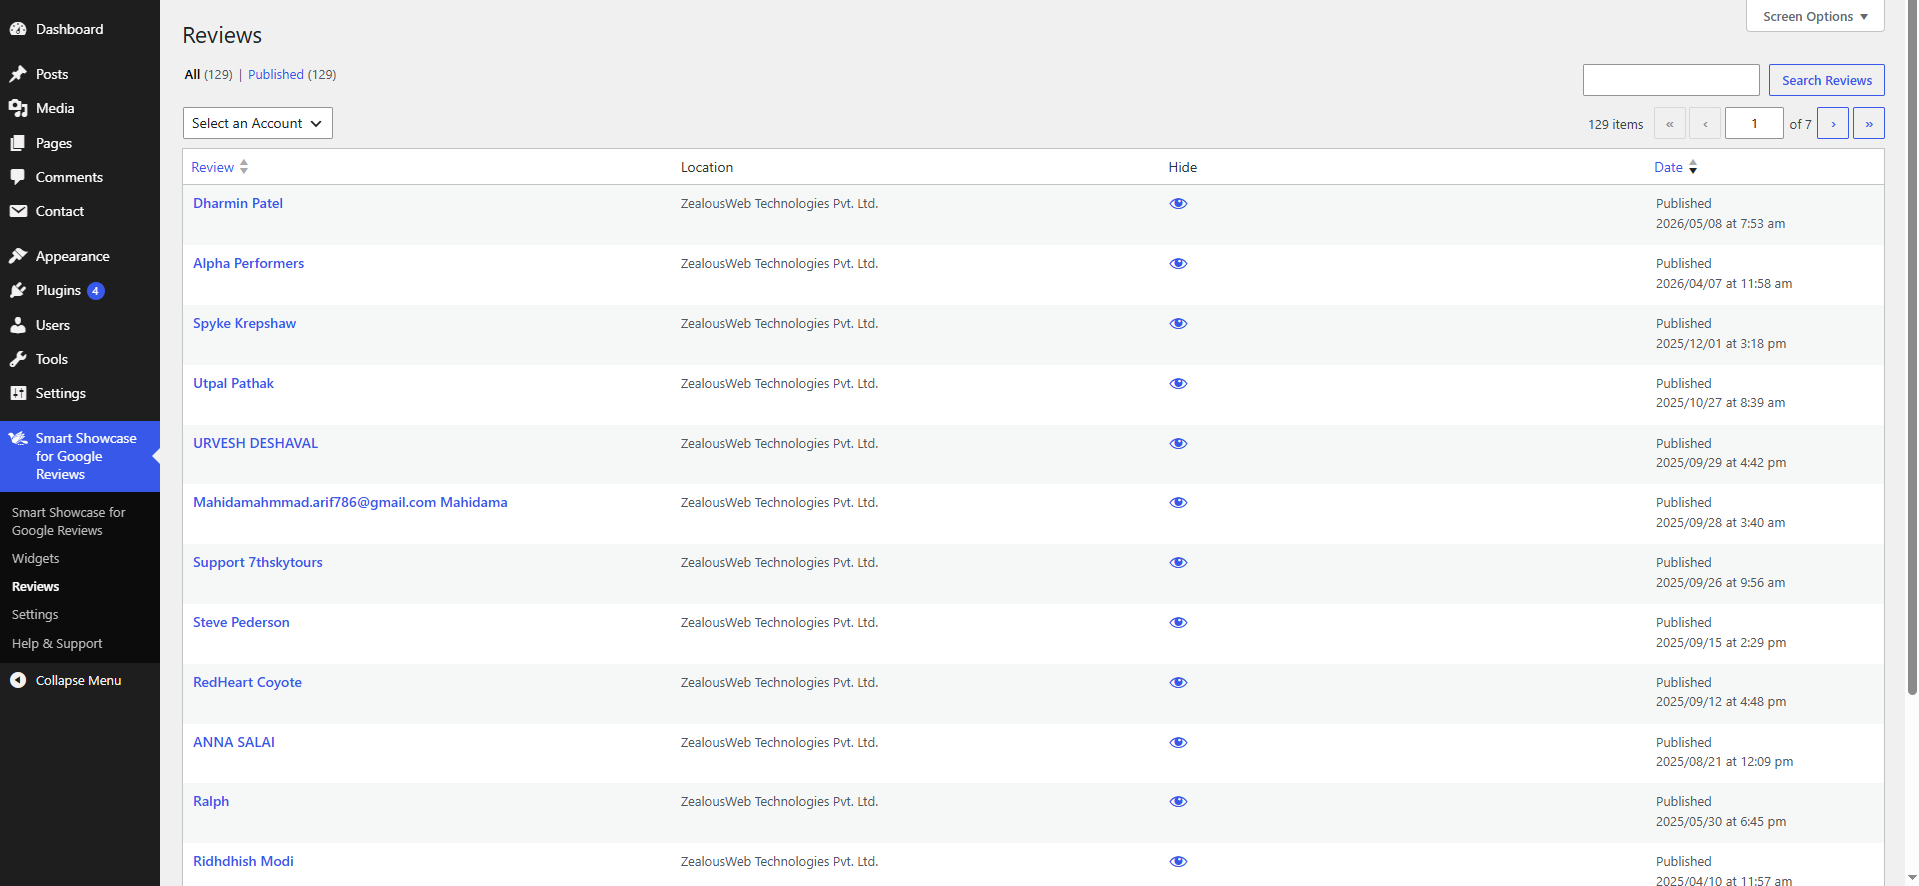Click the current page number field
The image size is (1919, 886).
(1754, 123)
